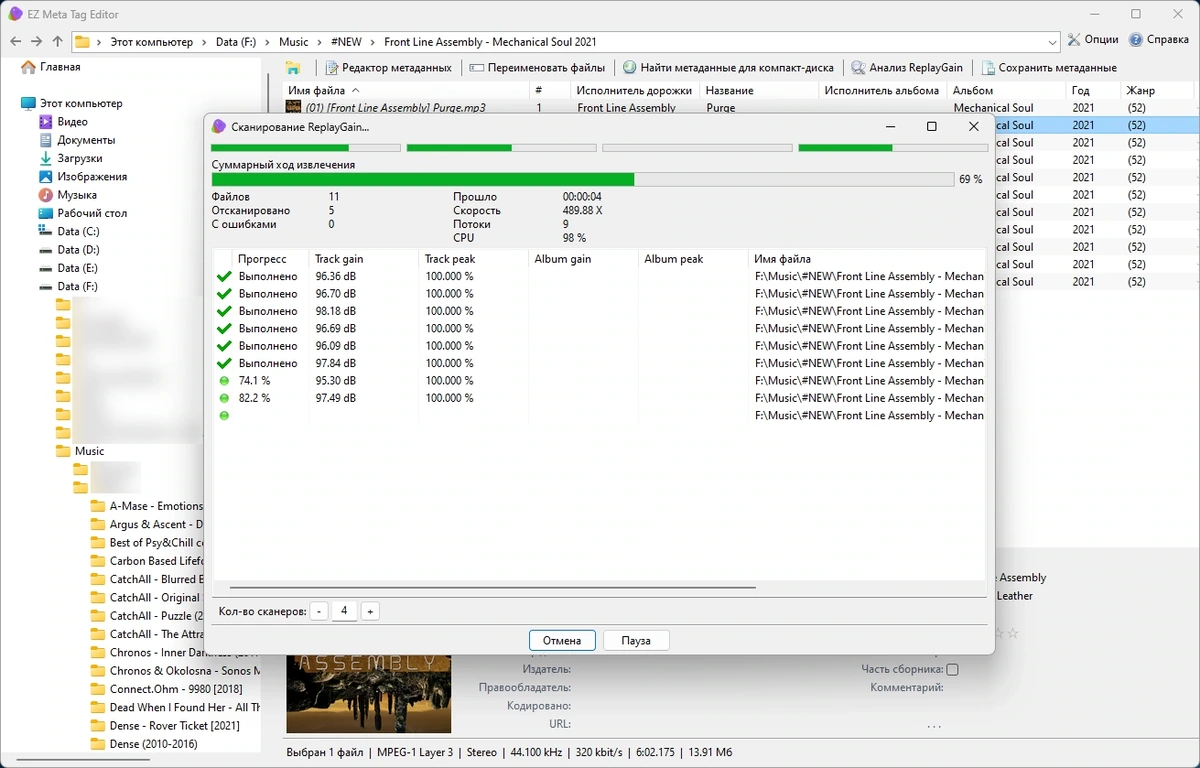Click Прогресс column header in dialog

(x=270, y=259)
